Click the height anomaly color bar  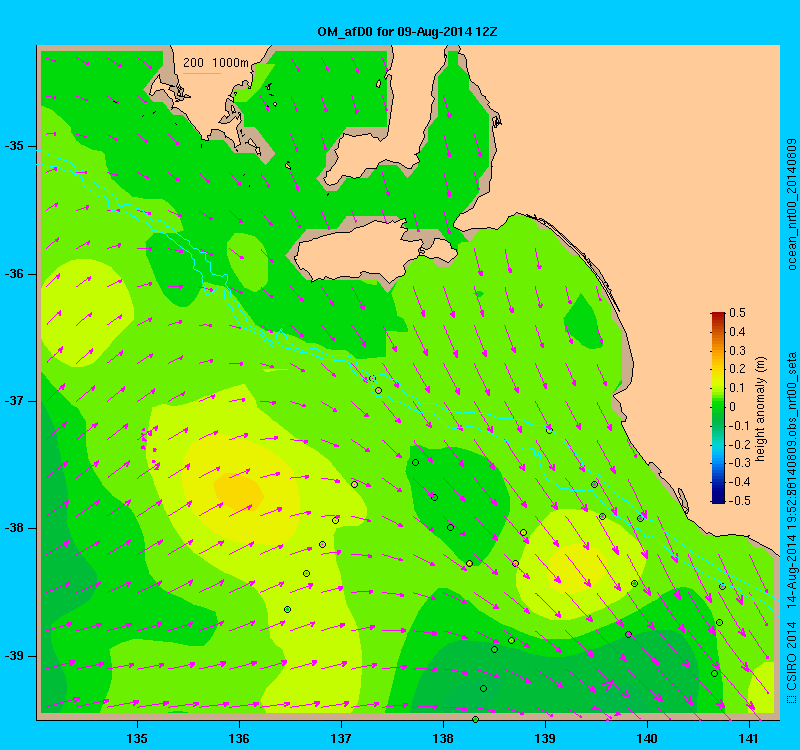click(x=718, y=407)
